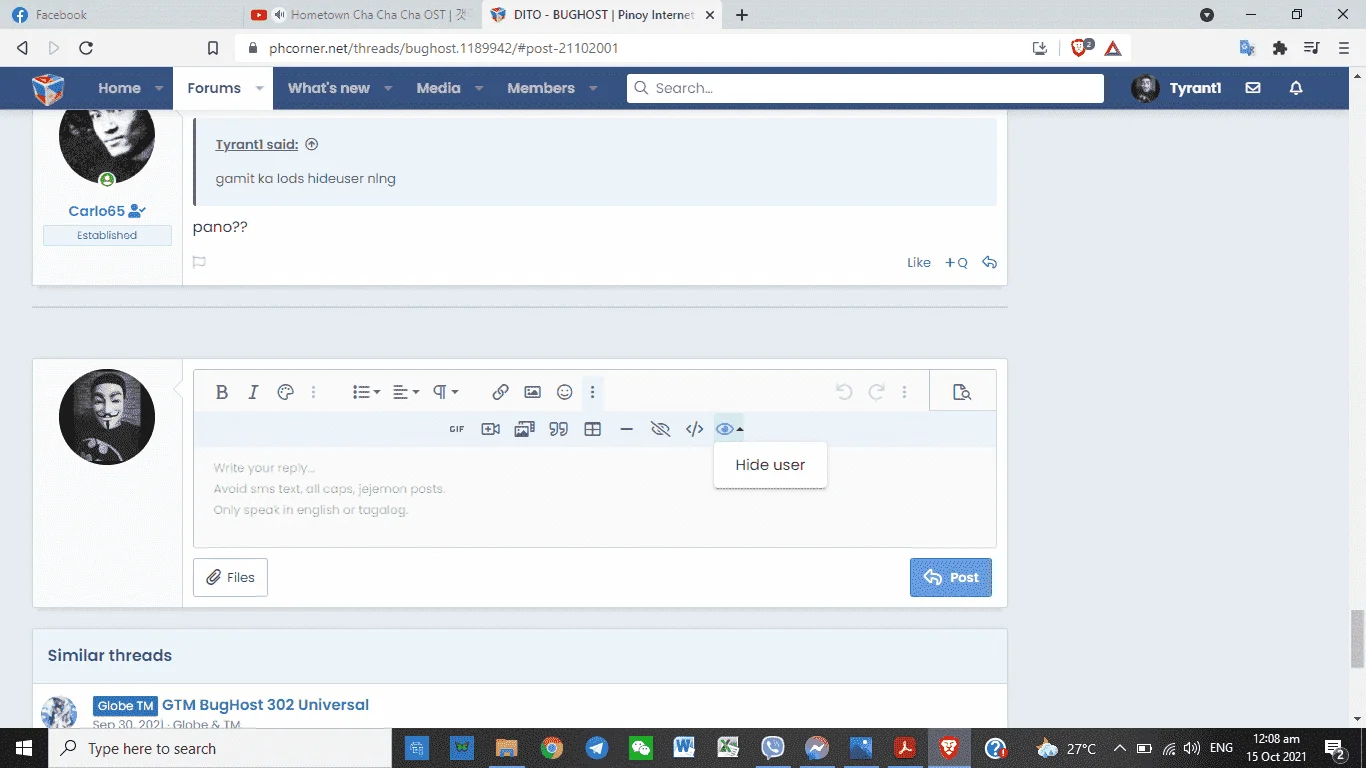Expand the What's new submenu arrow

click(x=388, y=88)
